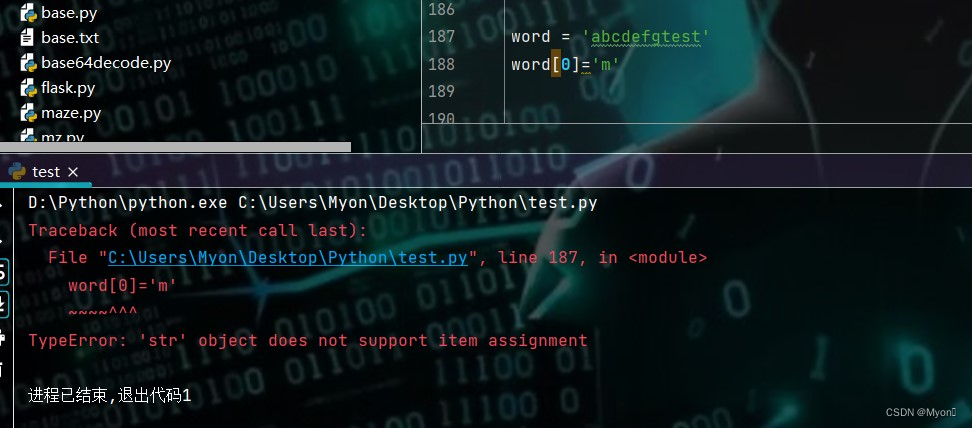Switch to the test run tab
The height and width of the screenshot is (428, 972).
click(x=46, y=172)
